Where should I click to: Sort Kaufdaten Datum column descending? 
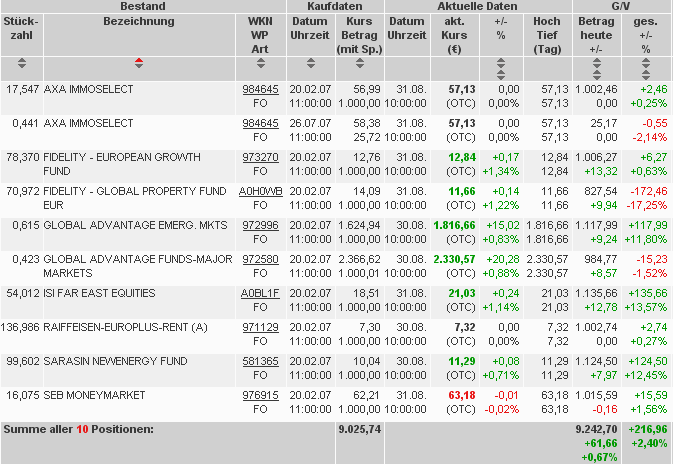point(311,66)
